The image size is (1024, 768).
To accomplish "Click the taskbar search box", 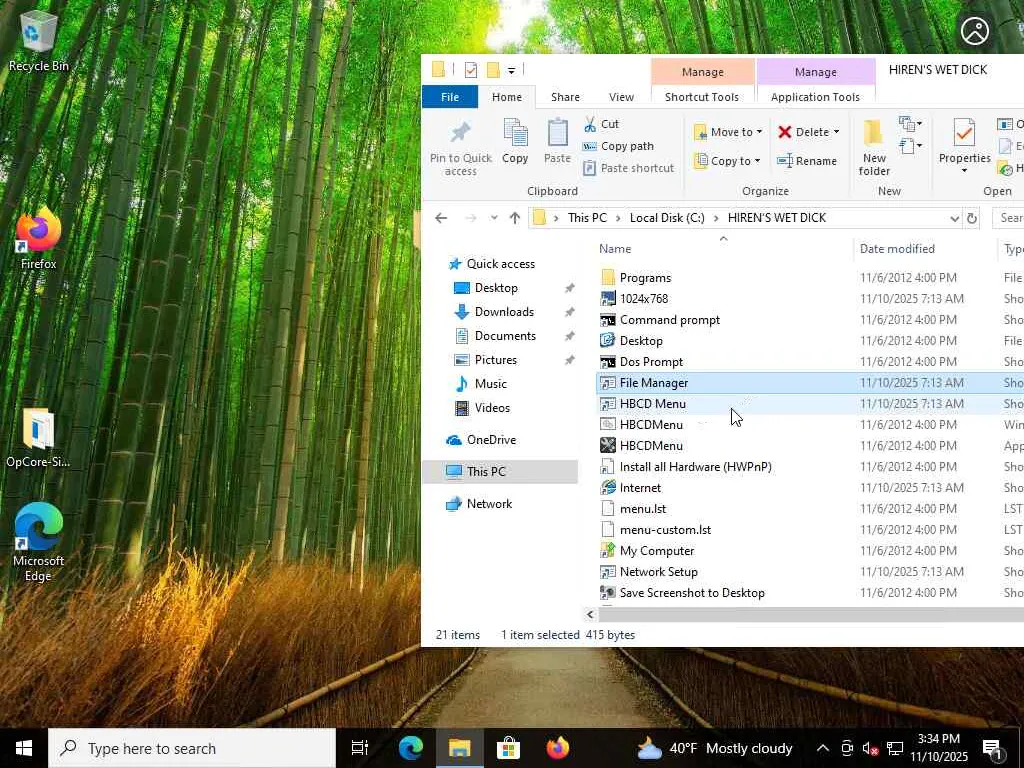I will (192, 748).
